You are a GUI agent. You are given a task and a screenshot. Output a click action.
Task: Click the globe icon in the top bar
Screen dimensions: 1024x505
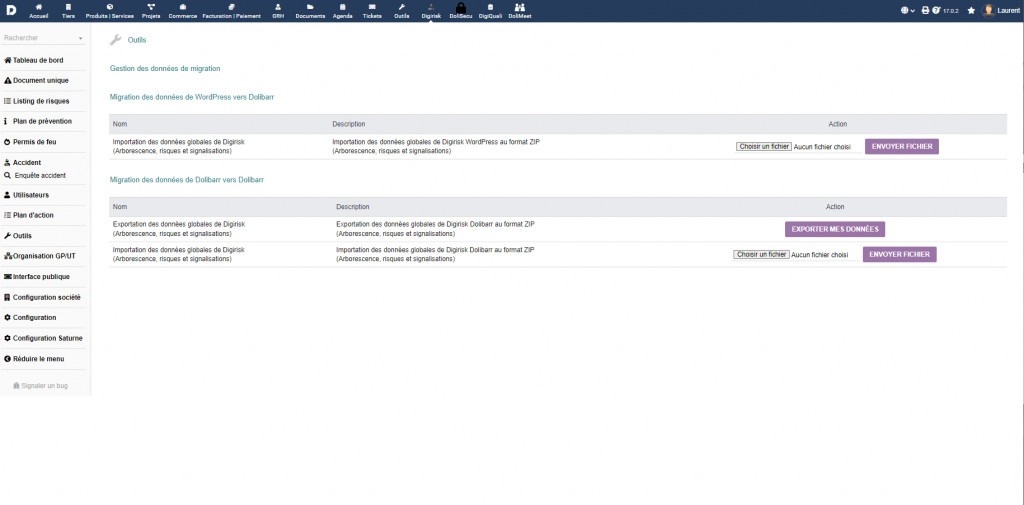[904, 10]
